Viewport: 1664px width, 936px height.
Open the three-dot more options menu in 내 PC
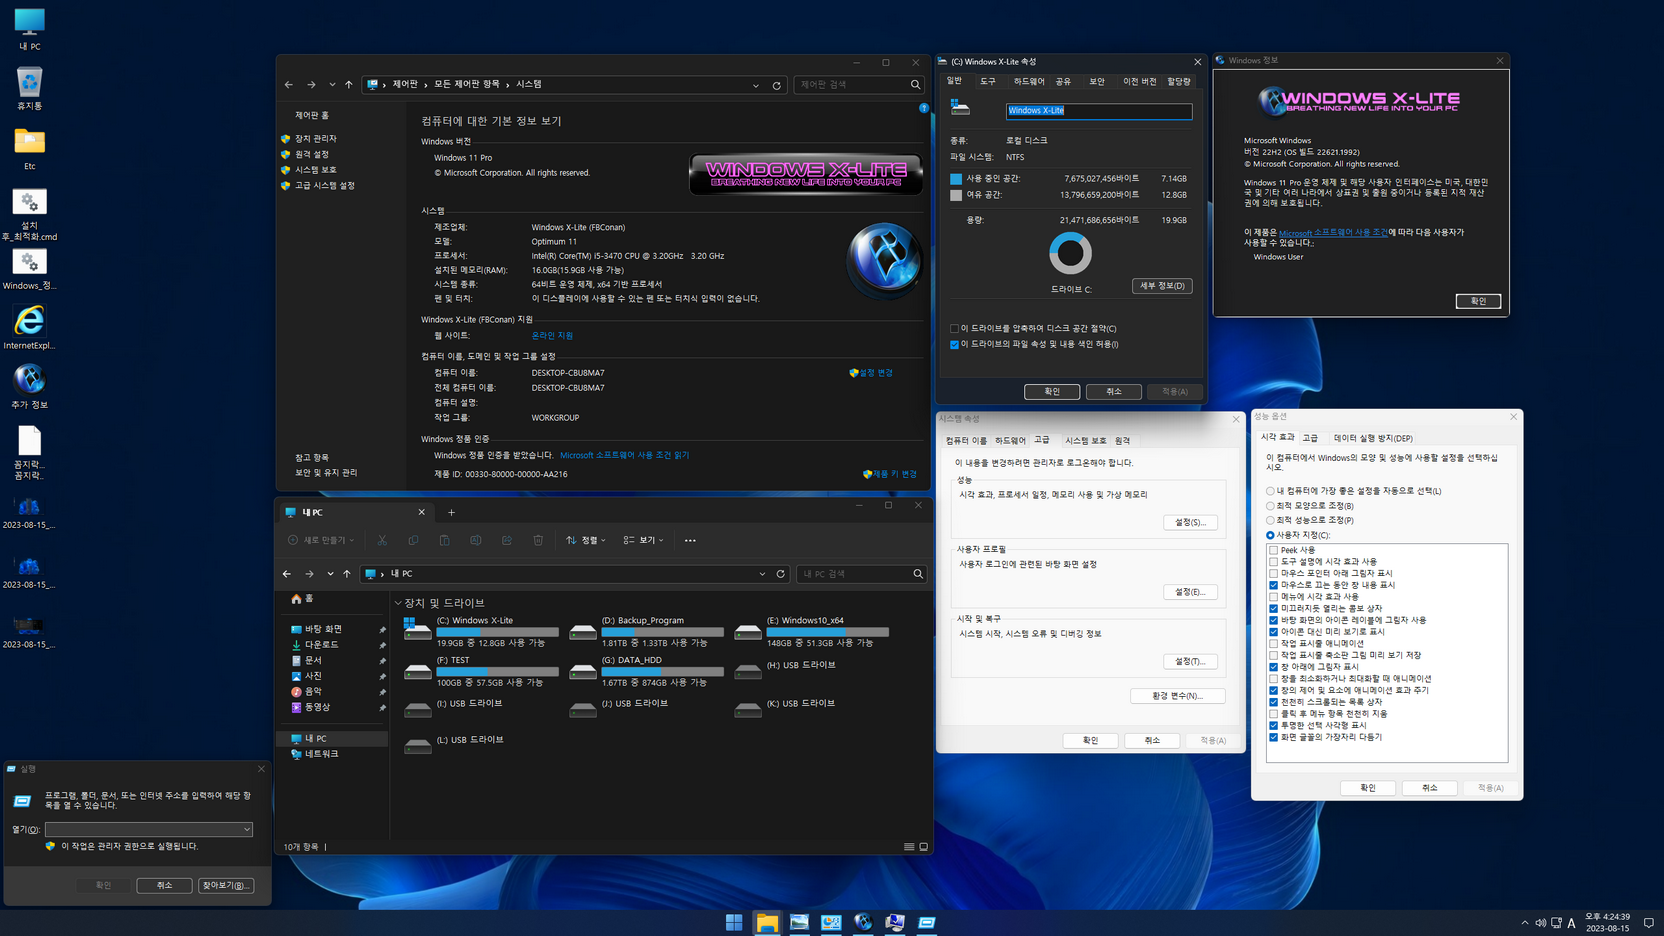coord(690,540)
